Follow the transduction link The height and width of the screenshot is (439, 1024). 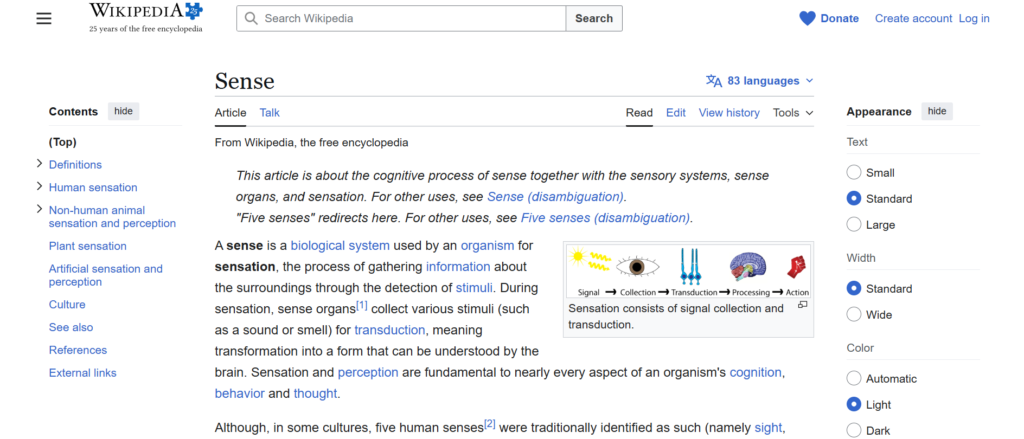click(x=390, y=330)
